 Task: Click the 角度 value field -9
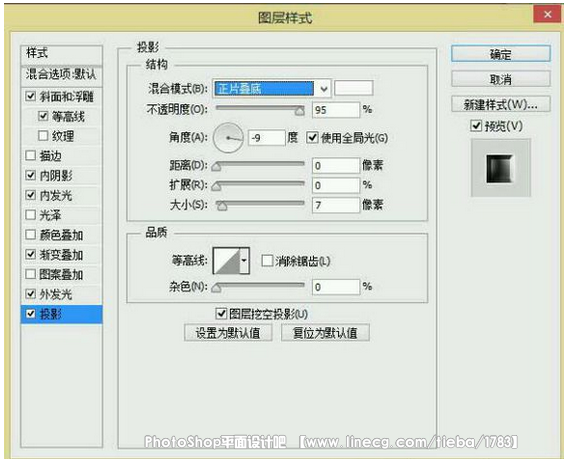pos(266,138)
